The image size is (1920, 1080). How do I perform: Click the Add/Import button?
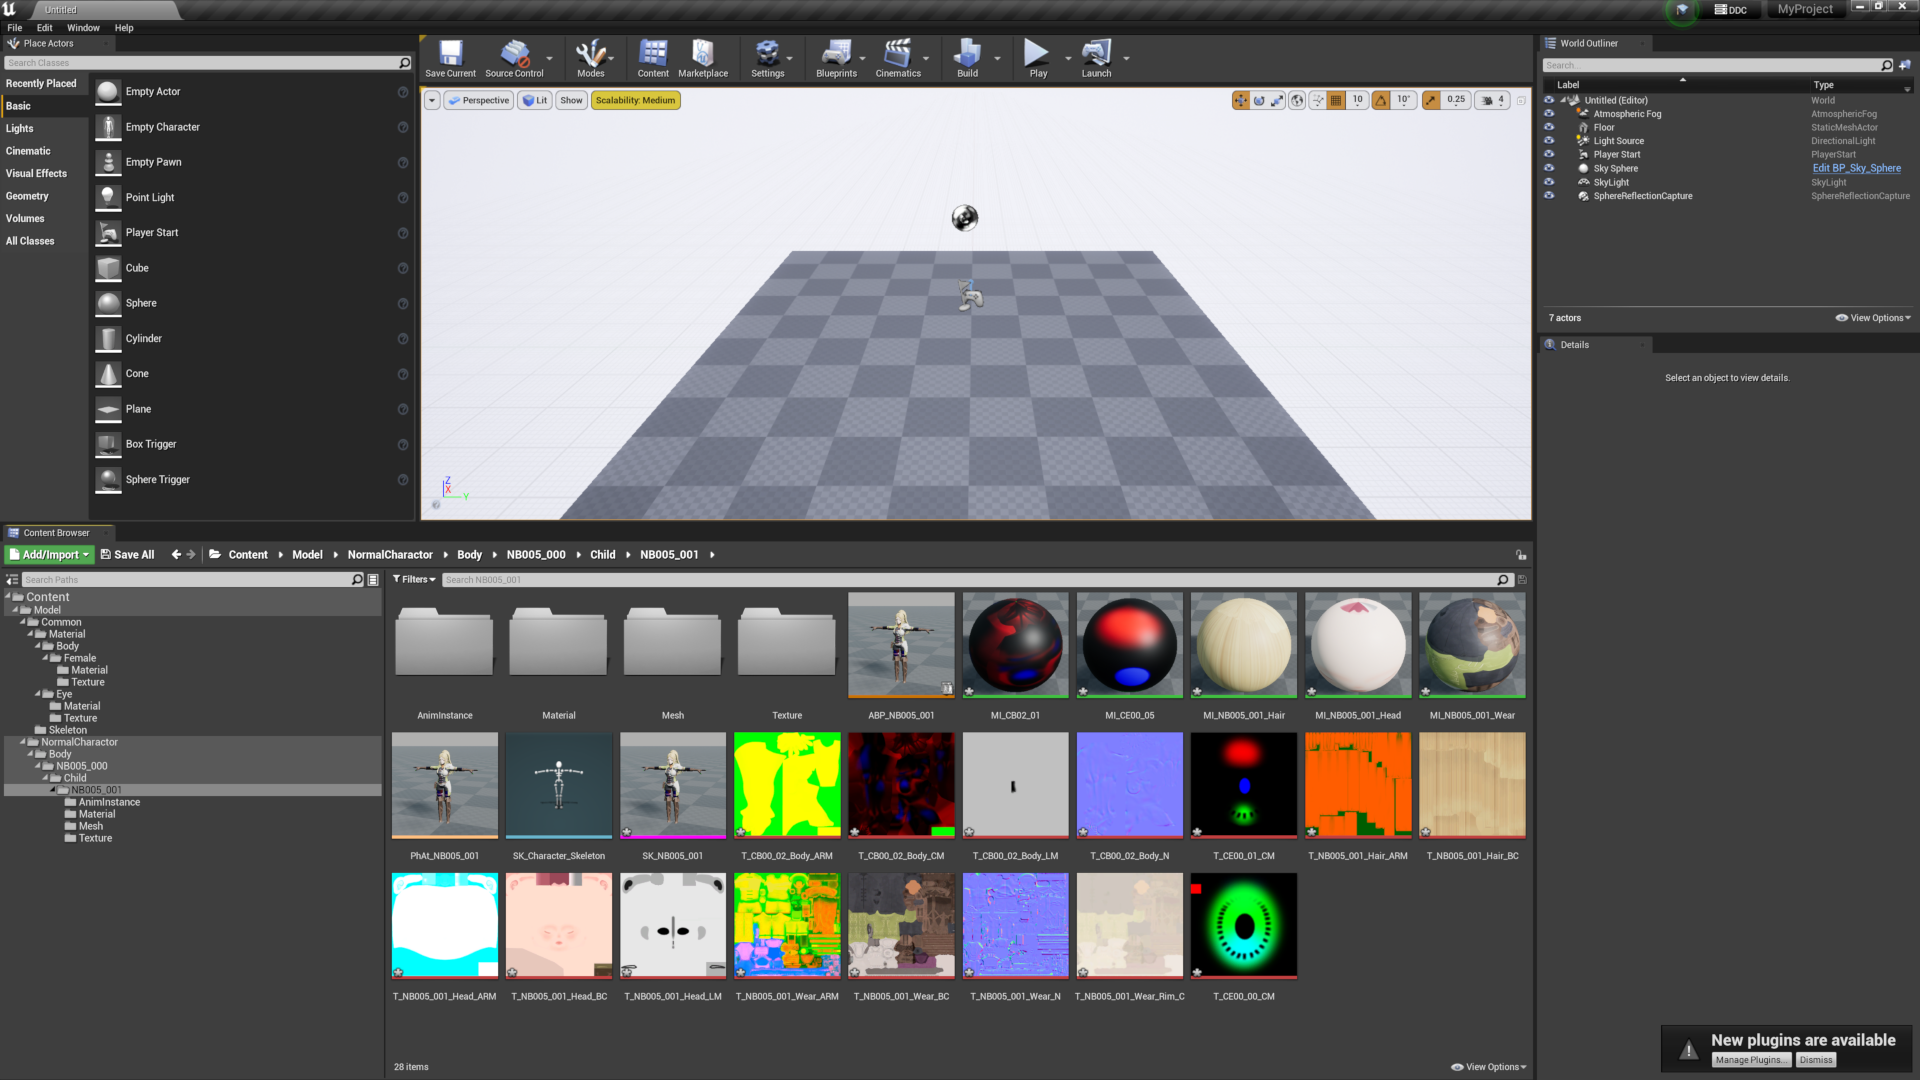(x=50, y=554)
